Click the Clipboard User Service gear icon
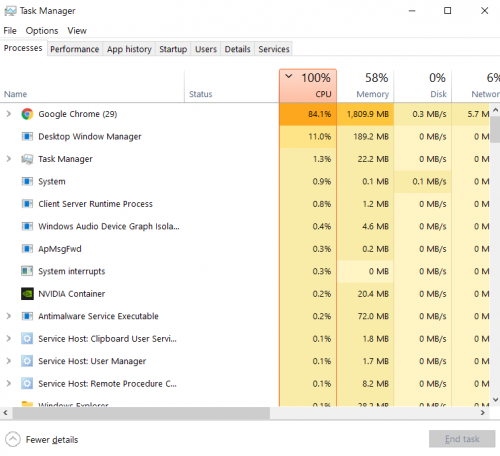 [x=27, y=339]
